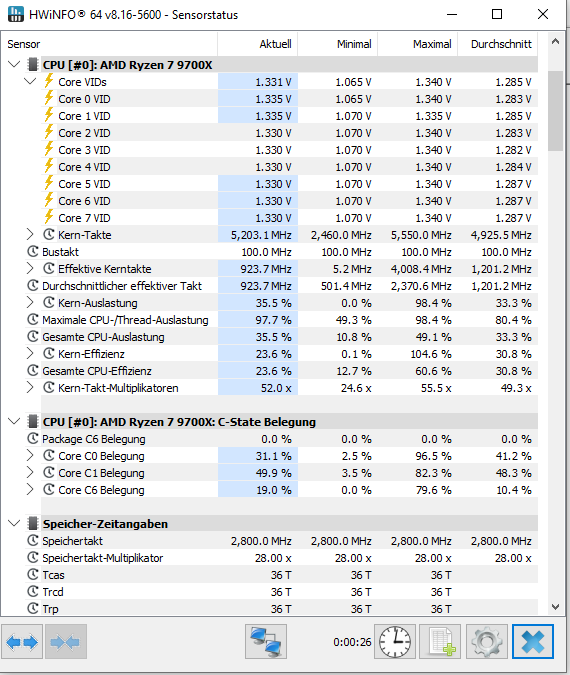Expand the Kern-Auslastung node
The width and height of the screenshot is (570, 675).
click(30, 303)
